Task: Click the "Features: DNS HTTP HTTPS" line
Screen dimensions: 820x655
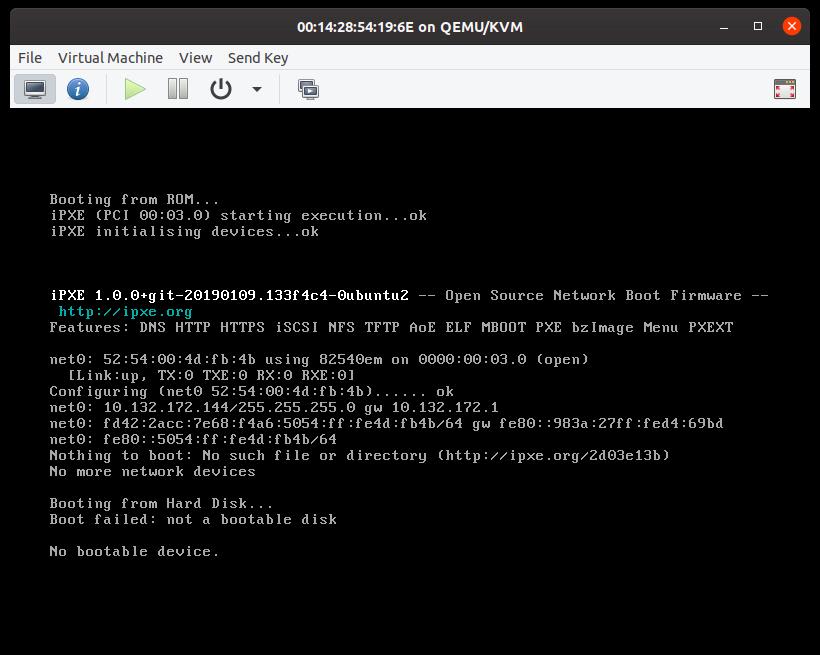Action: (x=391, y=328)
